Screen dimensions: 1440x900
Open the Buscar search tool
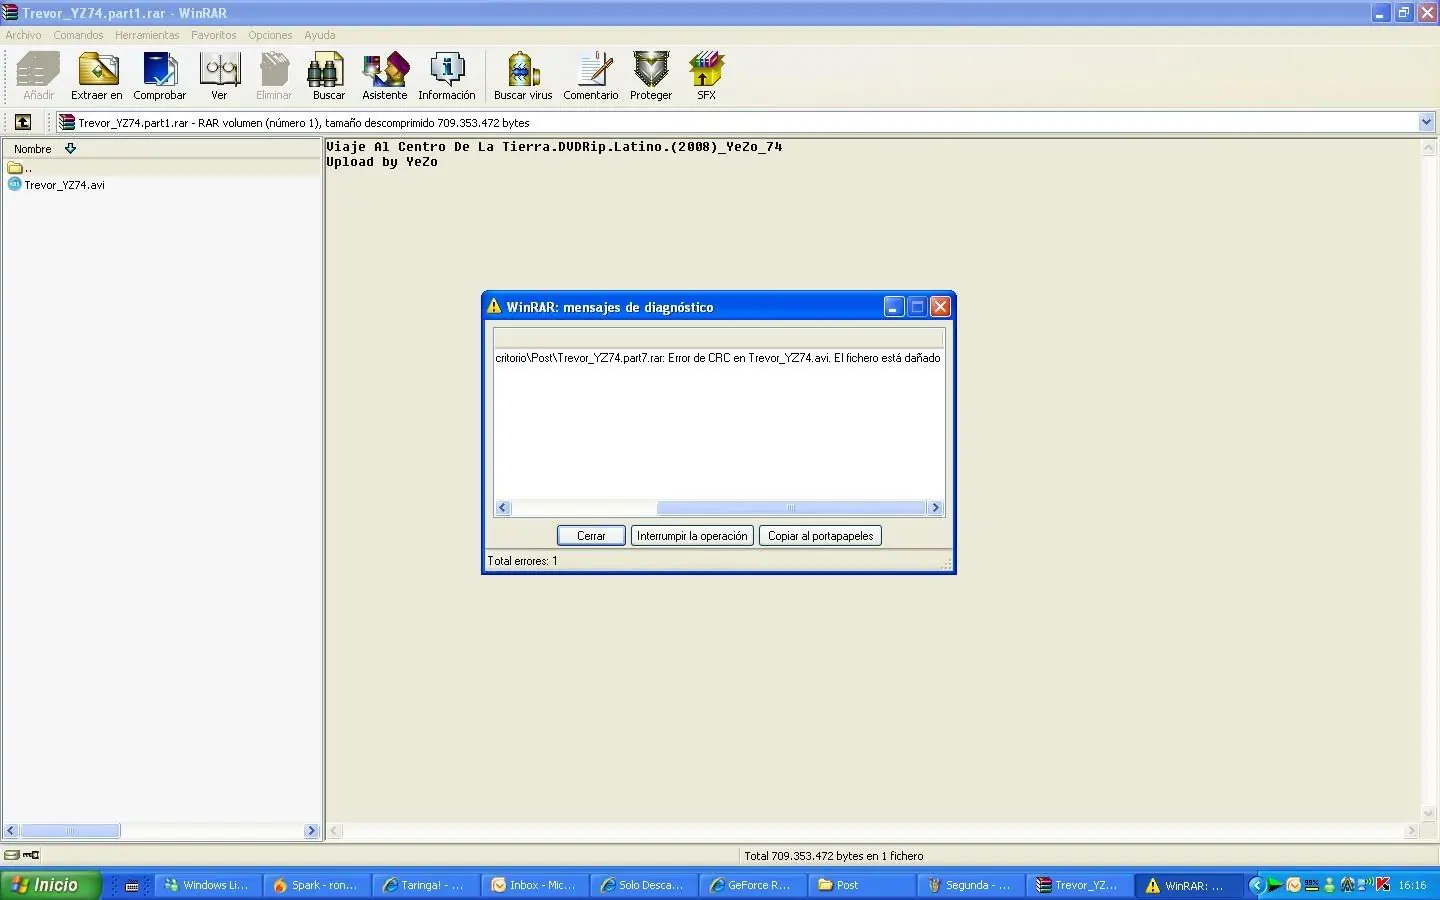329,76
